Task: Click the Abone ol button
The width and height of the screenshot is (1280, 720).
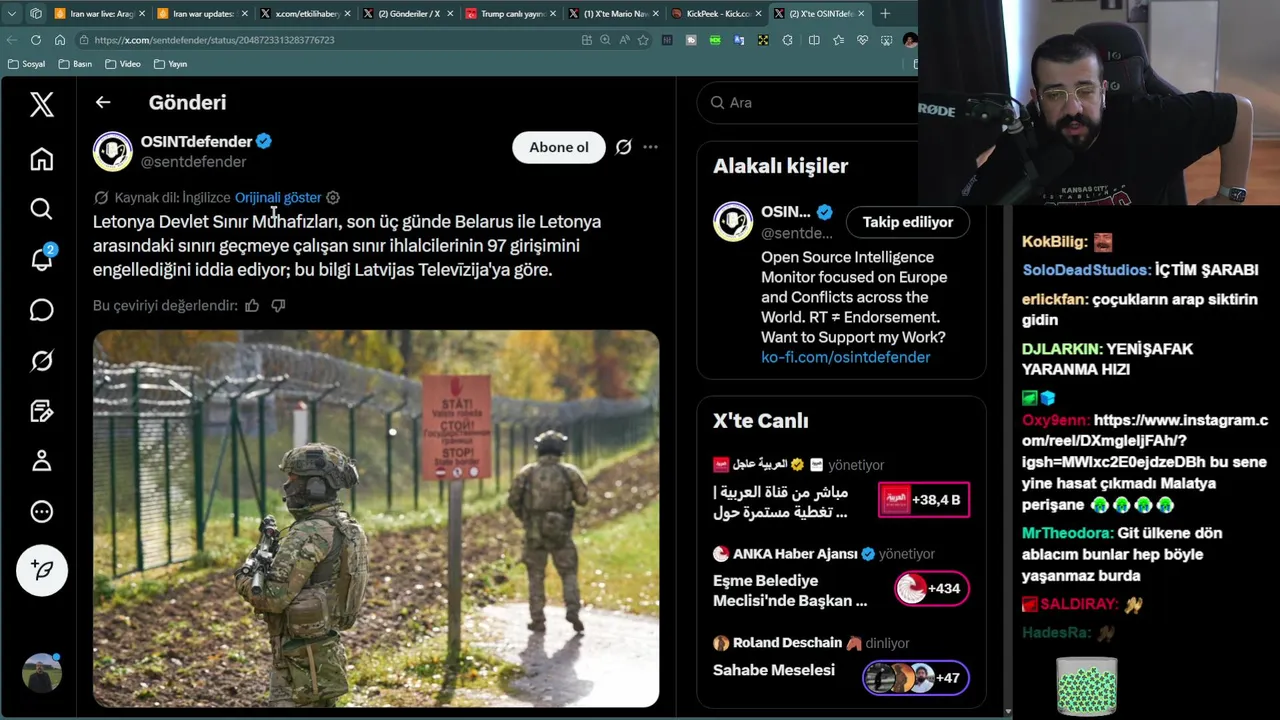Action: pos(559,147)
